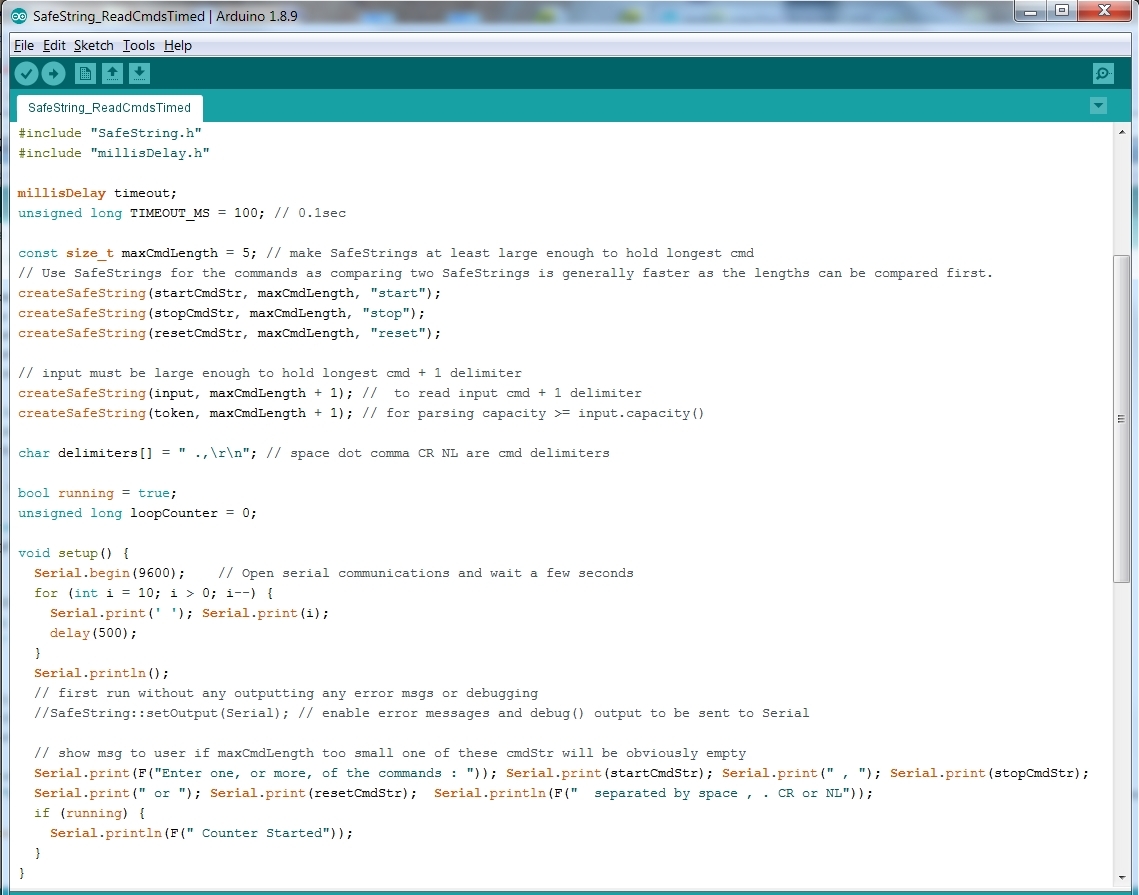This screenshot has height=895, width=1139.
Task: Create a new sketch via the New icon
Action: tap(85, 73)
